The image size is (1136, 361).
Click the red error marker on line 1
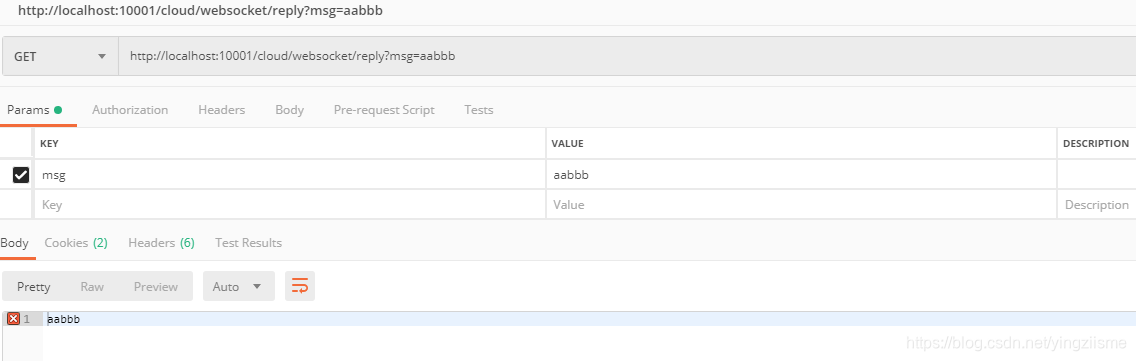click(13, 319)
